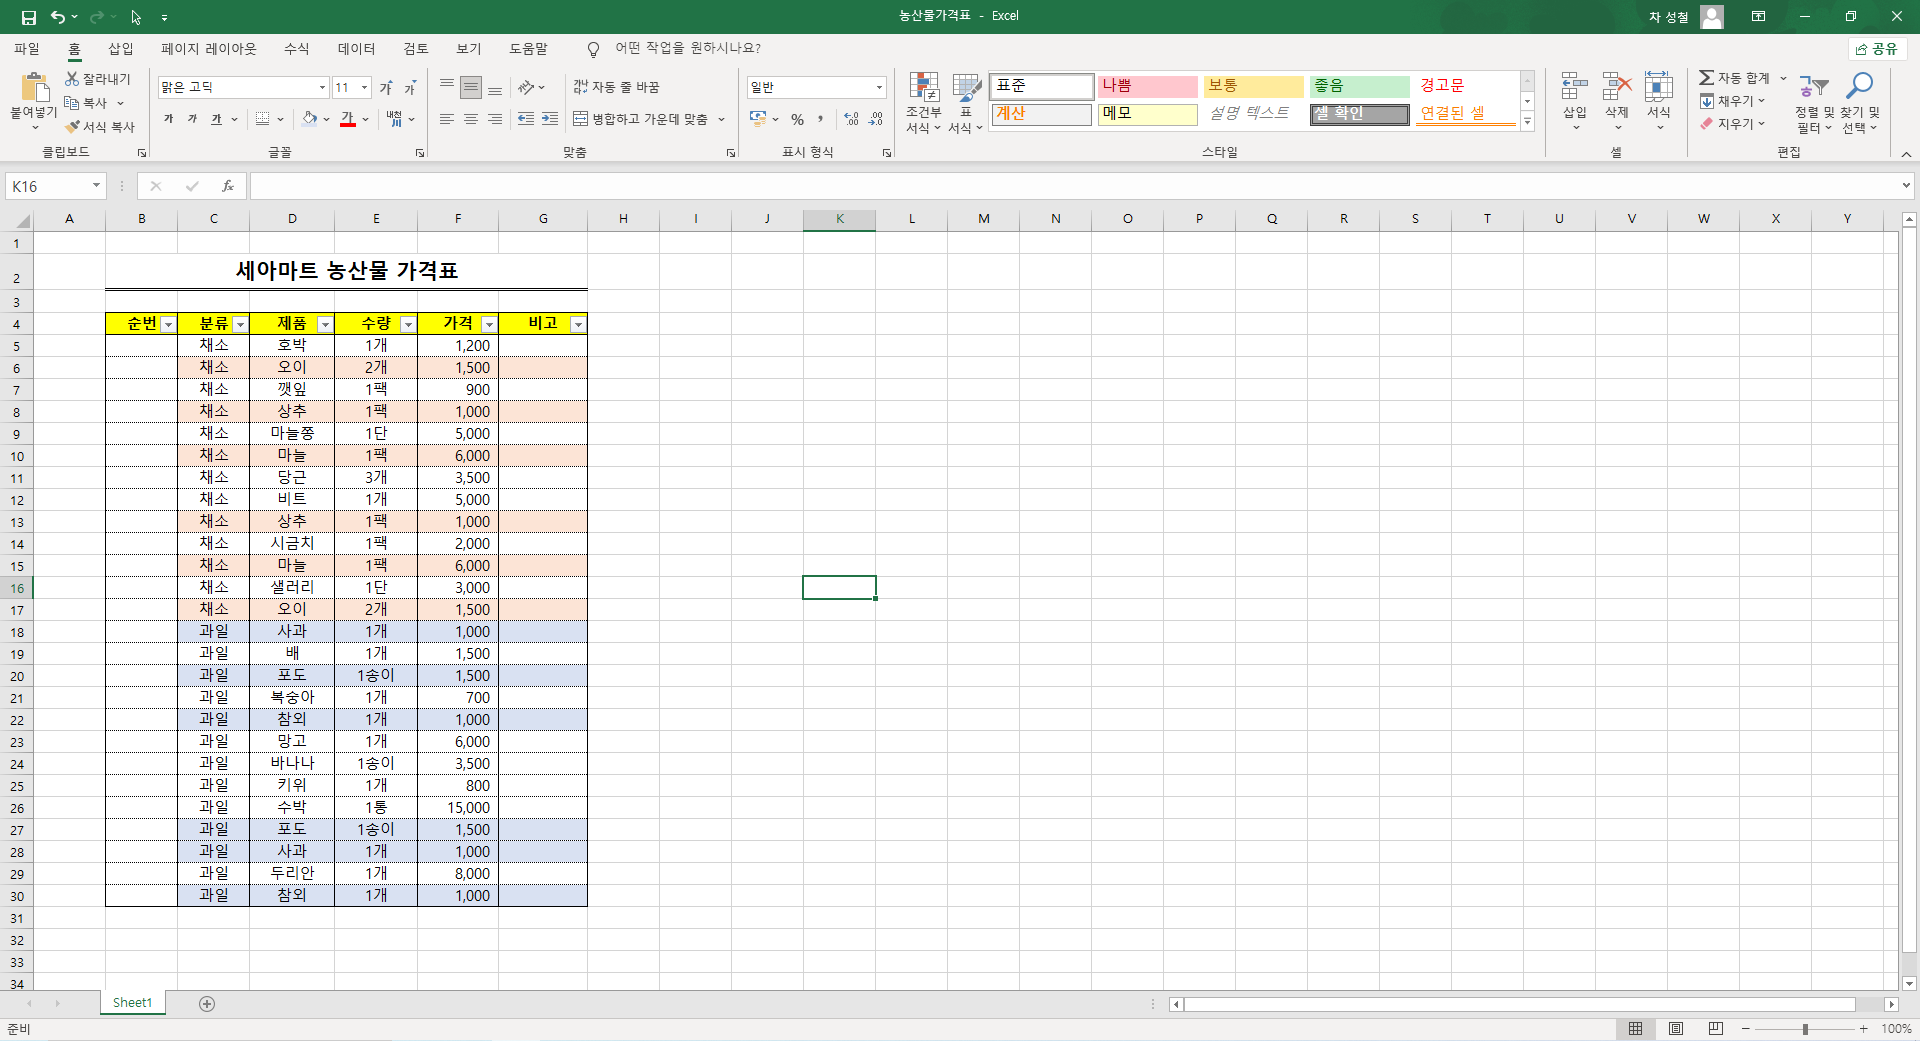This screenshot has width=1920, height=1041.
Task: Apply comma style number format
Action: point(820,119)
